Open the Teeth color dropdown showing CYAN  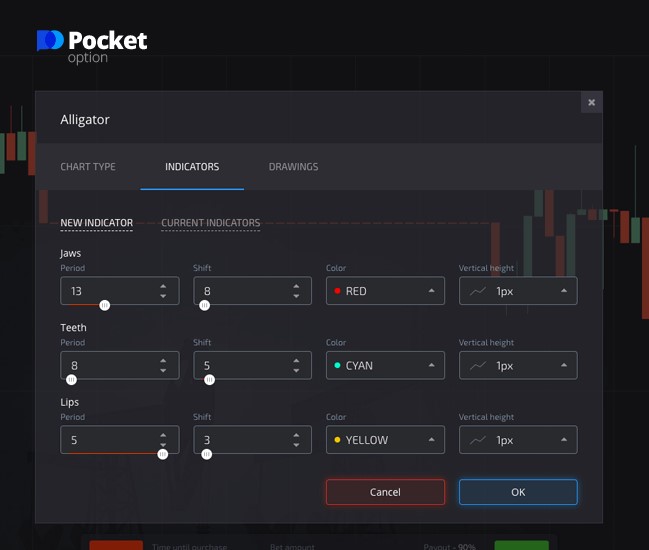coord(385,365)
